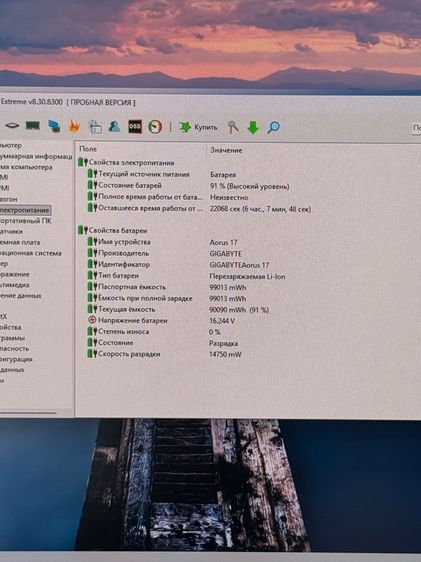Launch the memory benchmark RAM icon
421x562 pixels.
[33, 125]
